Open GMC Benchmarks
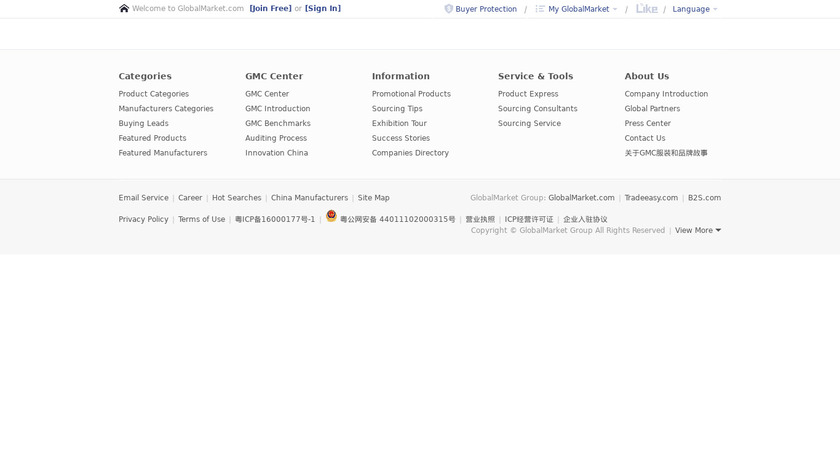The width and height of the screenshot is (840, 472). [278, 123]
